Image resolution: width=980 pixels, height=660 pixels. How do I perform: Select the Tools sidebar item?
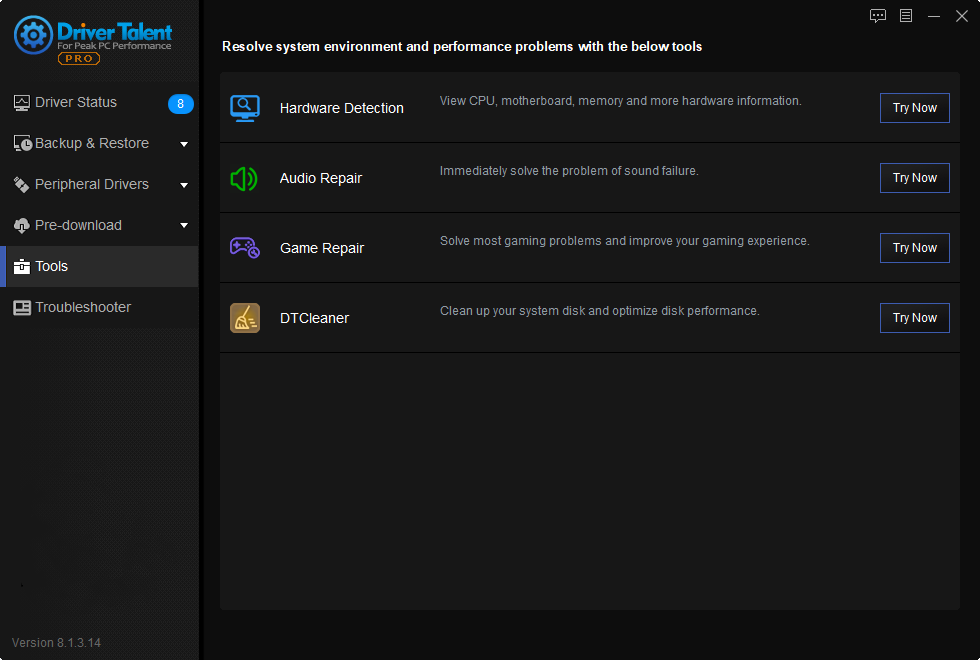(99, 266)
